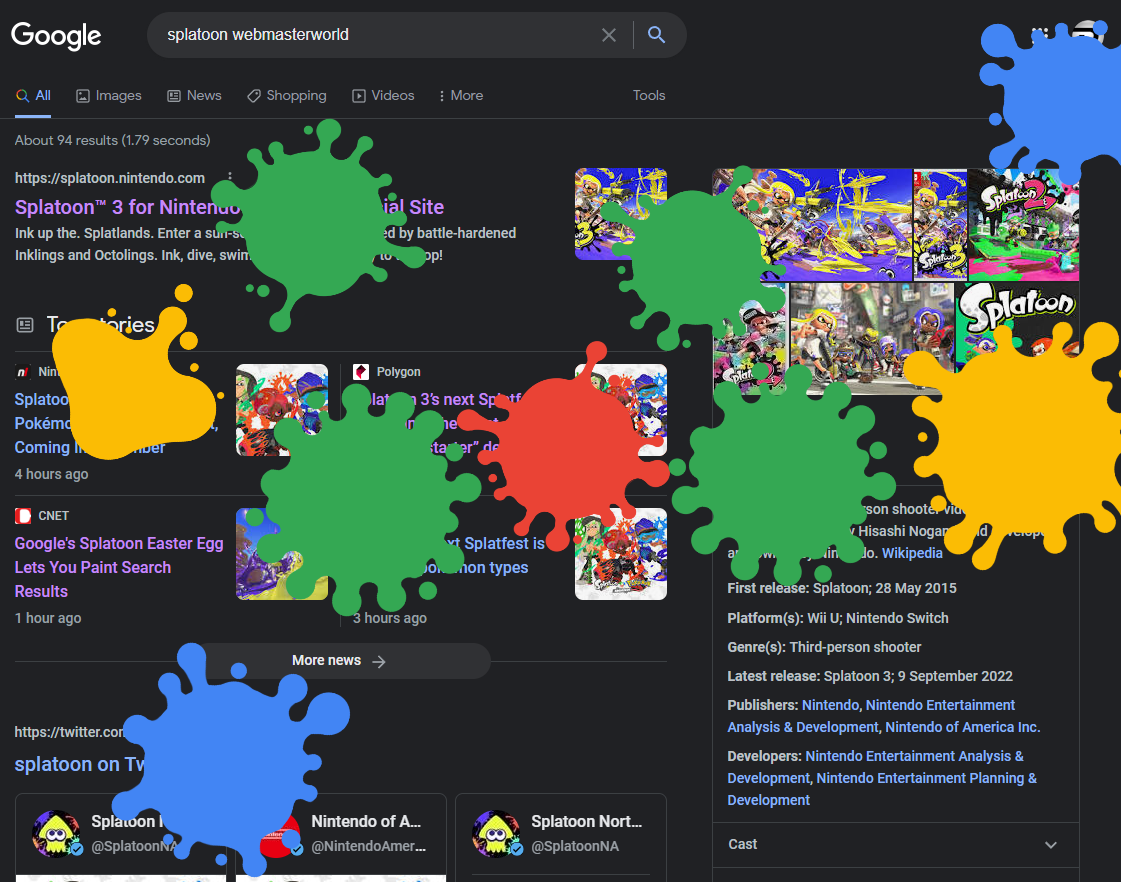Open the search Tools menu

(648, 95)
